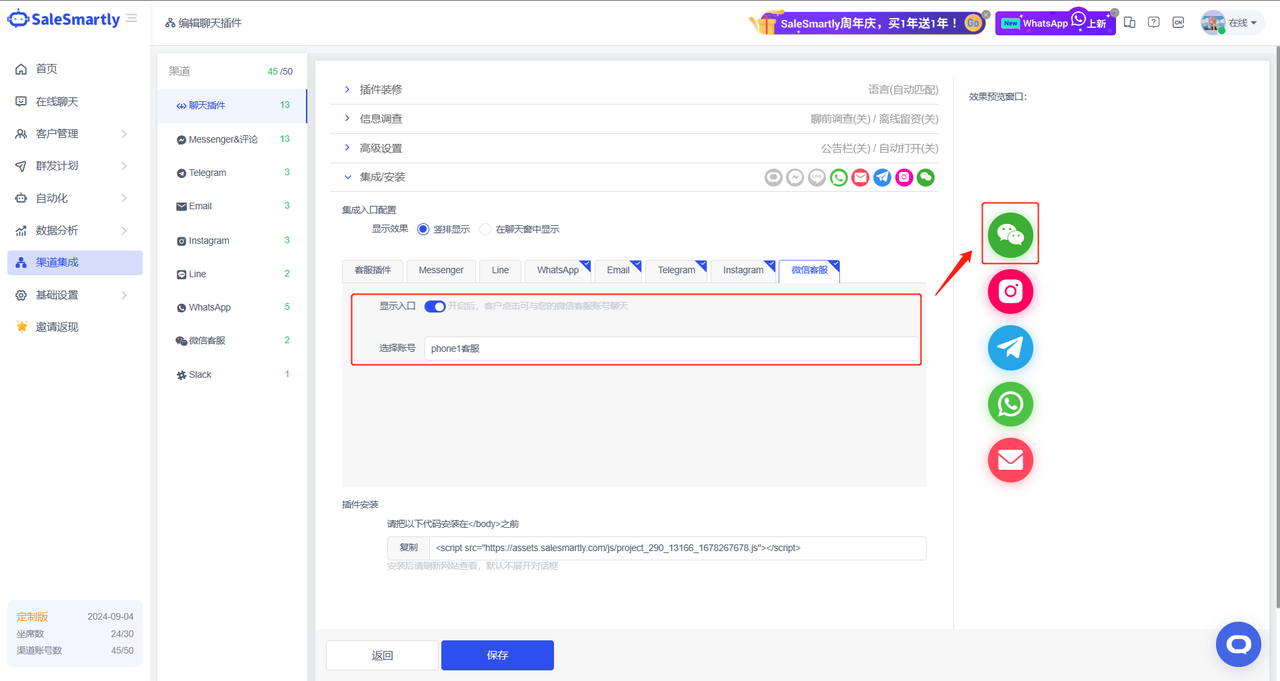Select Slack in the channel list
The height and width of the screenshot is (681, 1280).
(x=232, y=374)
